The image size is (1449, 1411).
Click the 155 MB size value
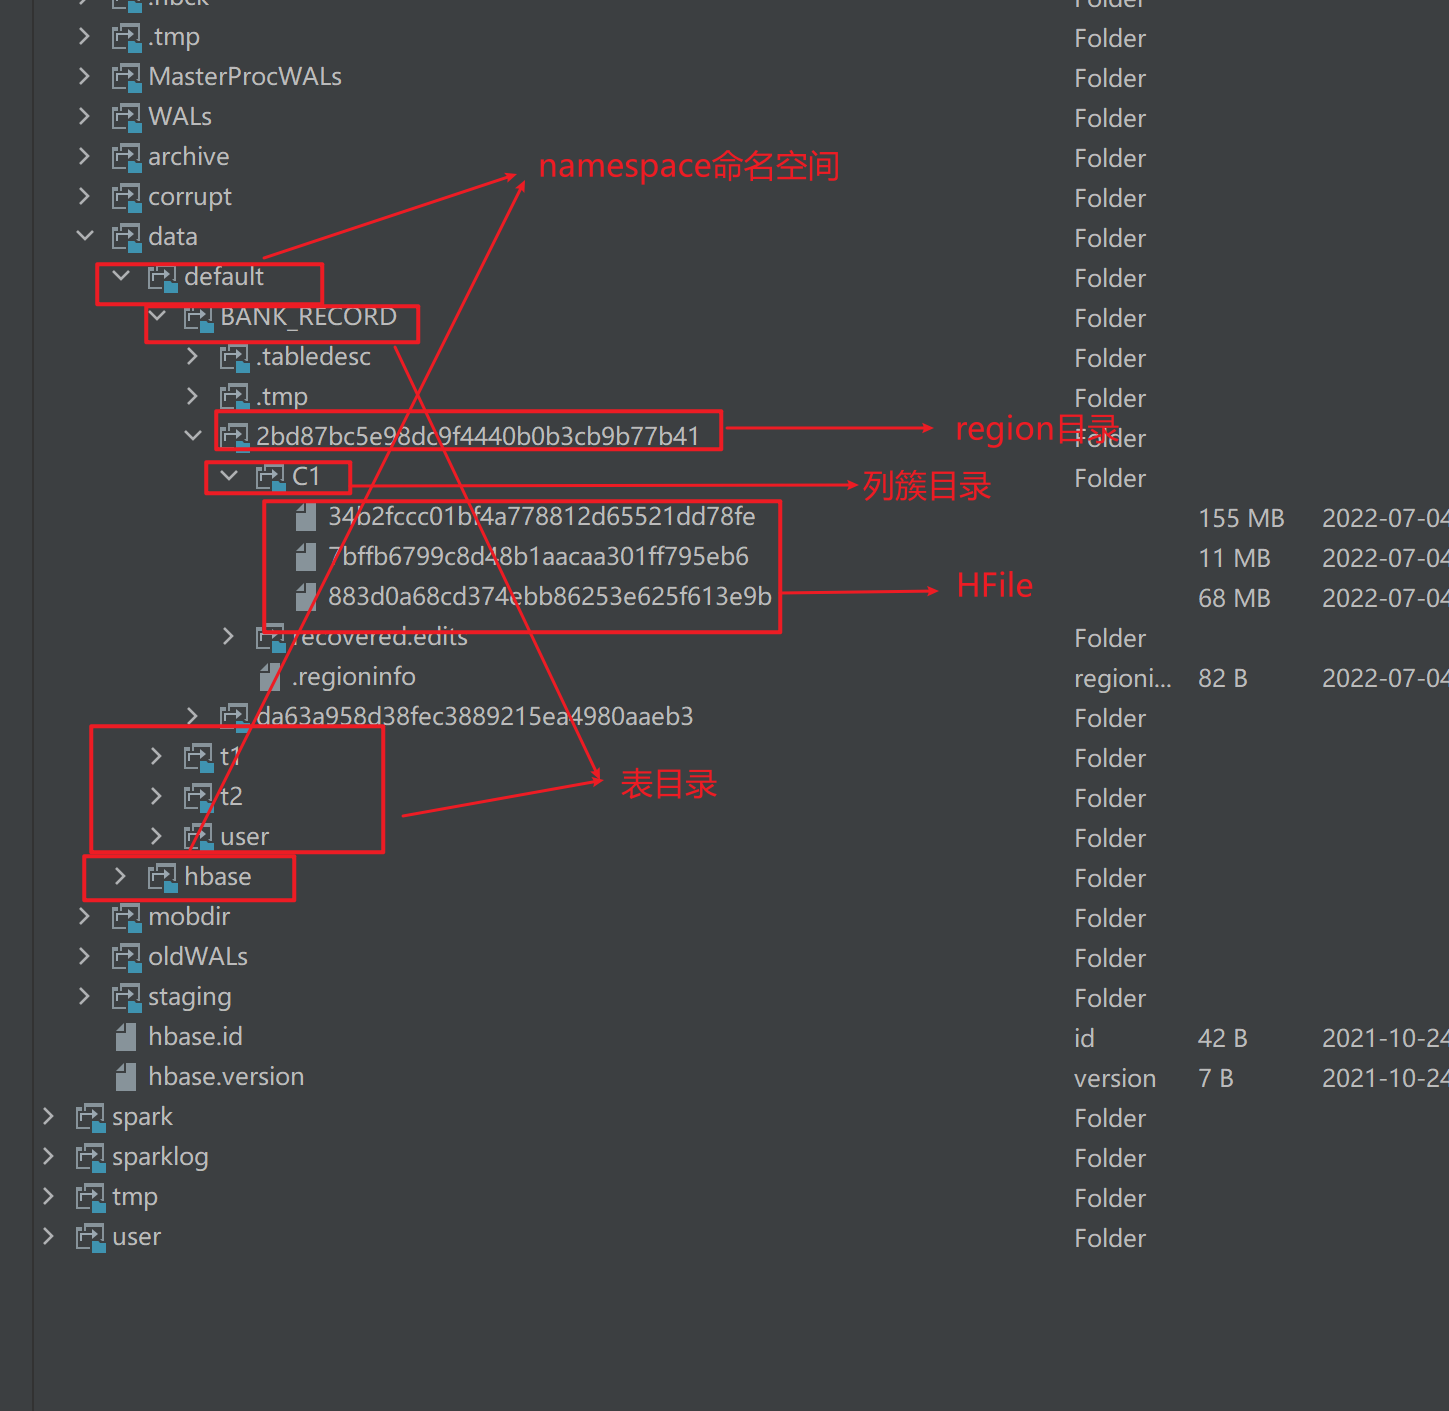pyautogui.click(x=1241, y=518)
